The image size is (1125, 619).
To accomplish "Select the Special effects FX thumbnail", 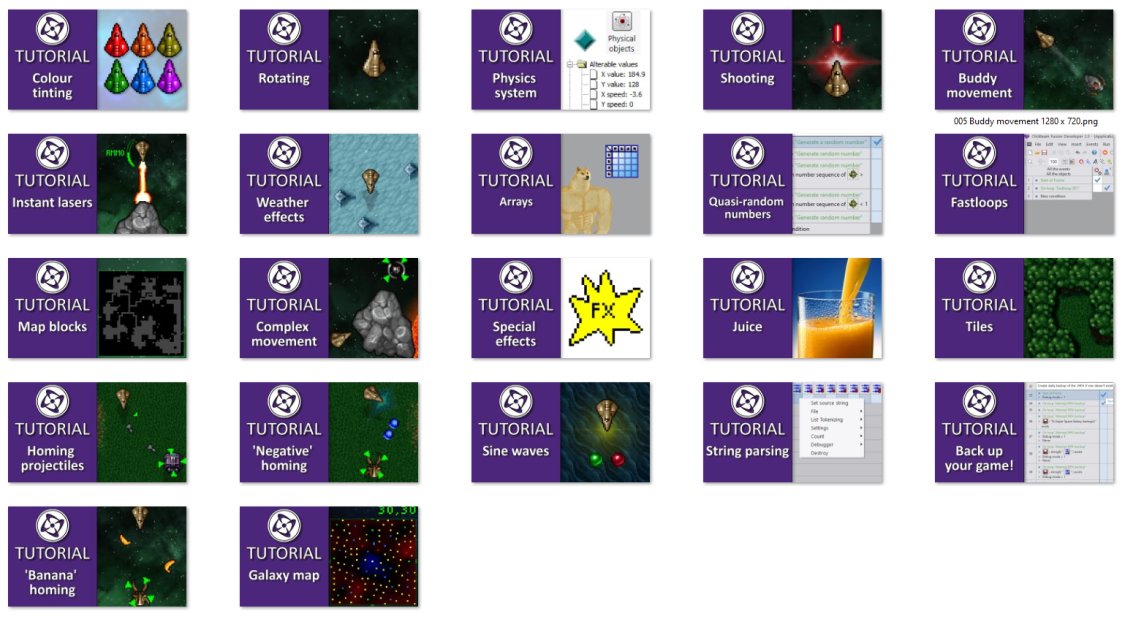I will (x=561, y=308).
